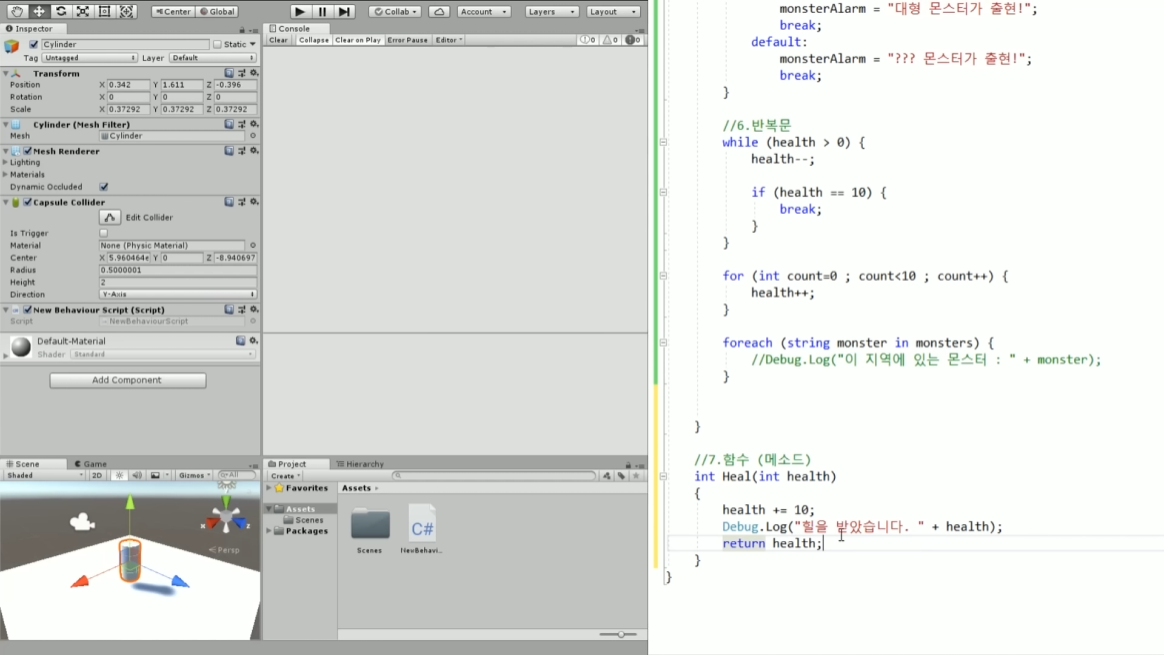1164x655 pixels.
Task: Switch to the Console tab
Action: click(290, 28)
